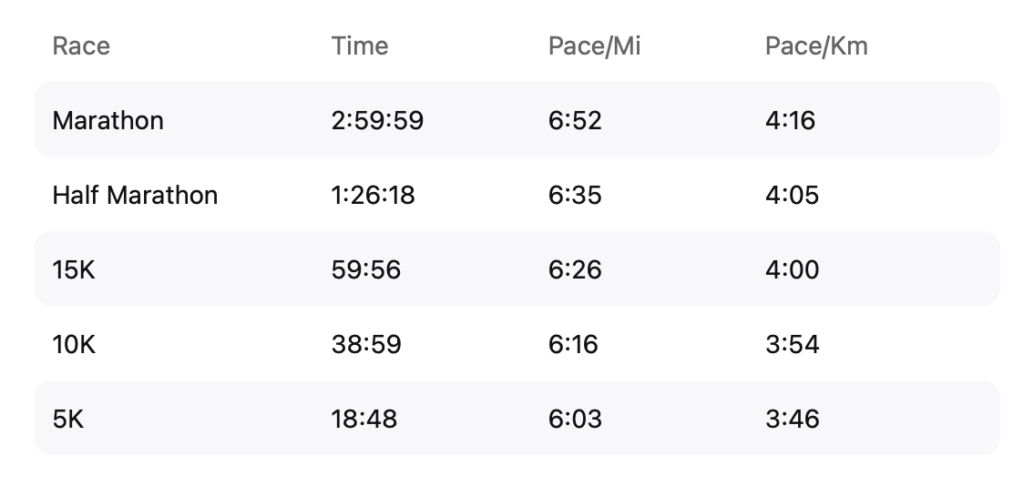This screenshot has width=1024, height=486.
Task: Click the half marathon mile pace 6:35
Action: pos(575,195)
